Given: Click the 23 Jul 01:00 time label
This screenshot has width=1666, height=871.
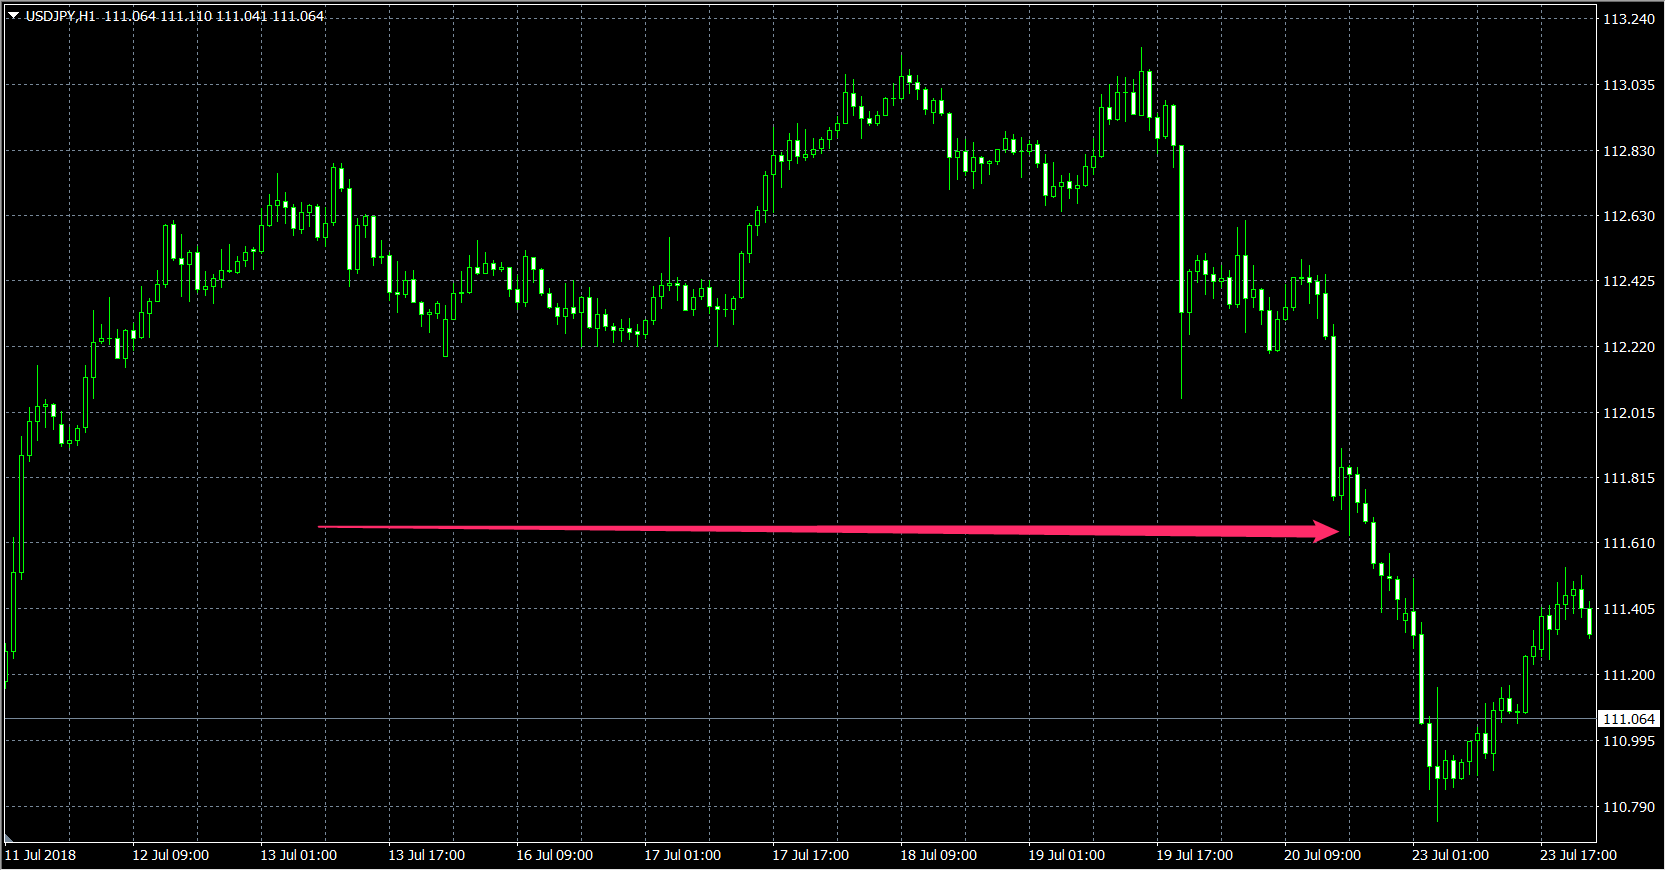Looking at the screenshot, I should click(1451, 855).
